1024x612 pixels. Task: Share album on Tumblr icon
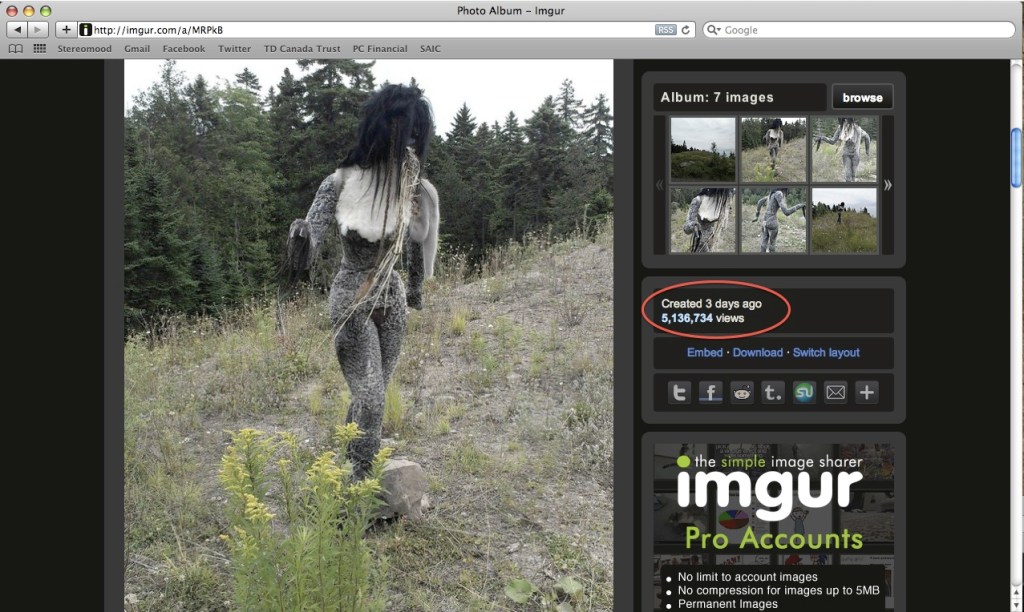tap(773, 393)
